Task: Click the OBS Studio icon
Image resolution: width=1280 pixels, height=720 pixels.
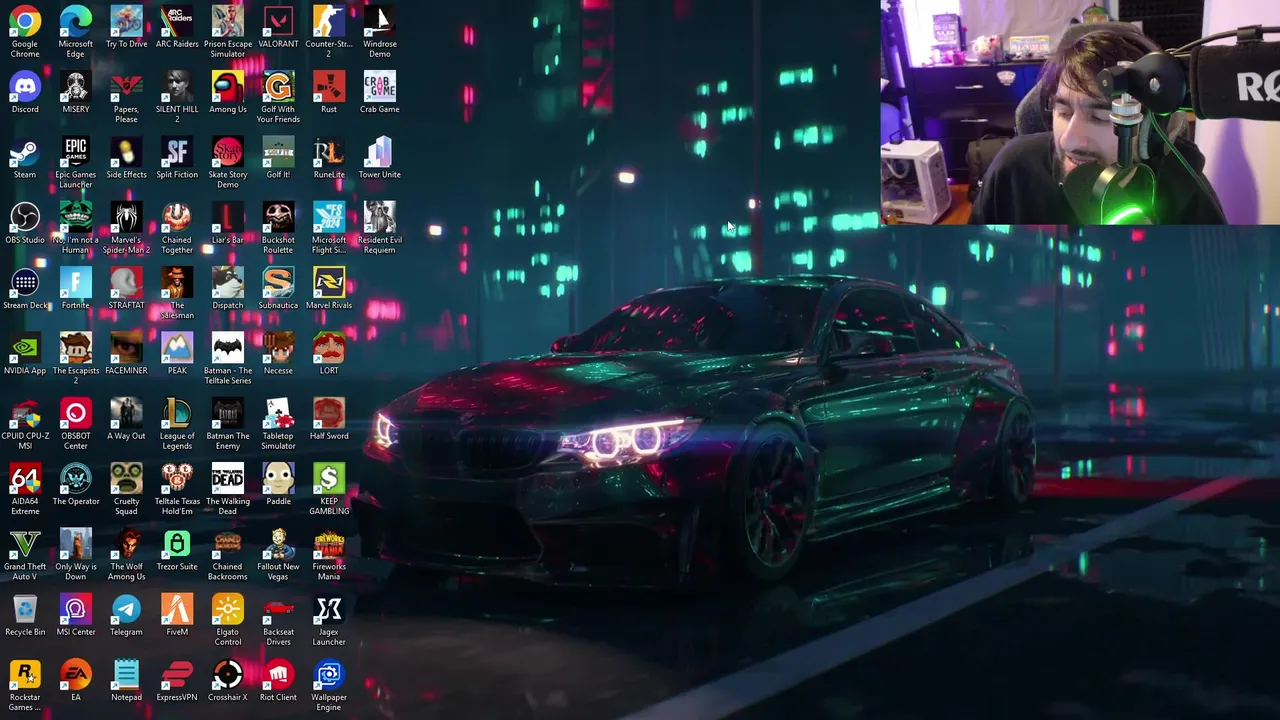Action: (x=25, y=217)
